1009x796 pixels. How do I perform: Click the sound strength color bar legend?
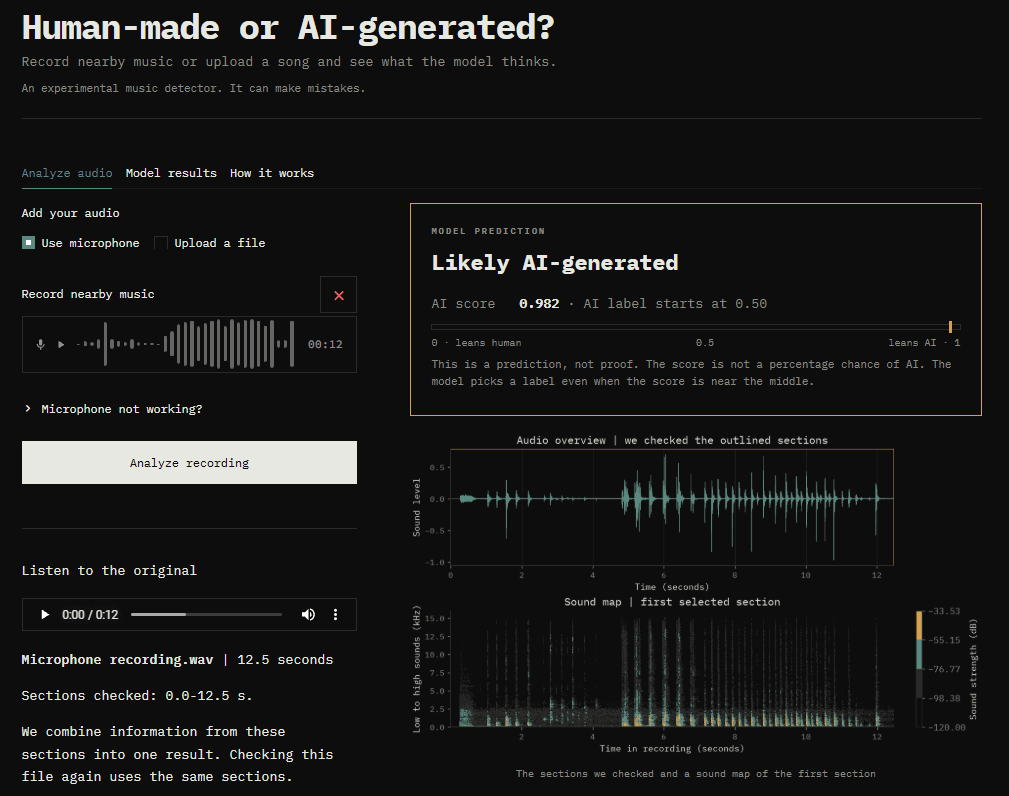pos(919,669)
